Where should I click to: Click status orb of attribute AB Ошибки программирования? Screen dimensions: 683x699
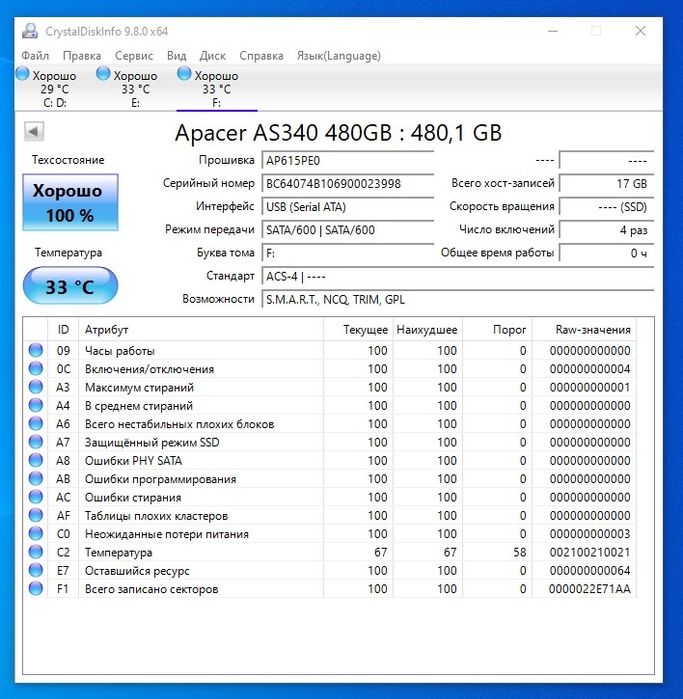[36, 478]
